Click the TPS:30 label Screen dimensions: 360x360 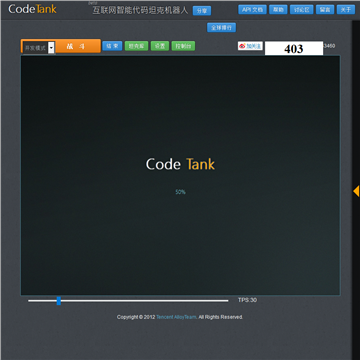247,300
